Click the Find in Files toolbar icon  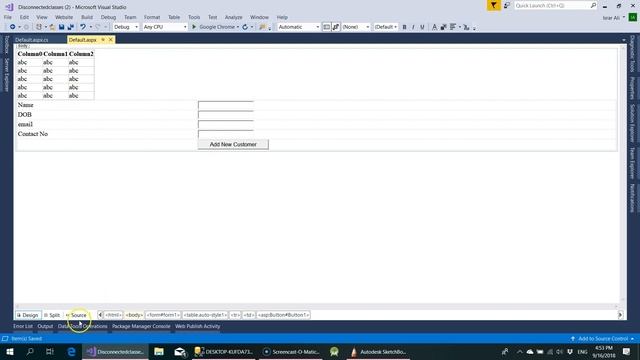tap(262, 27)
